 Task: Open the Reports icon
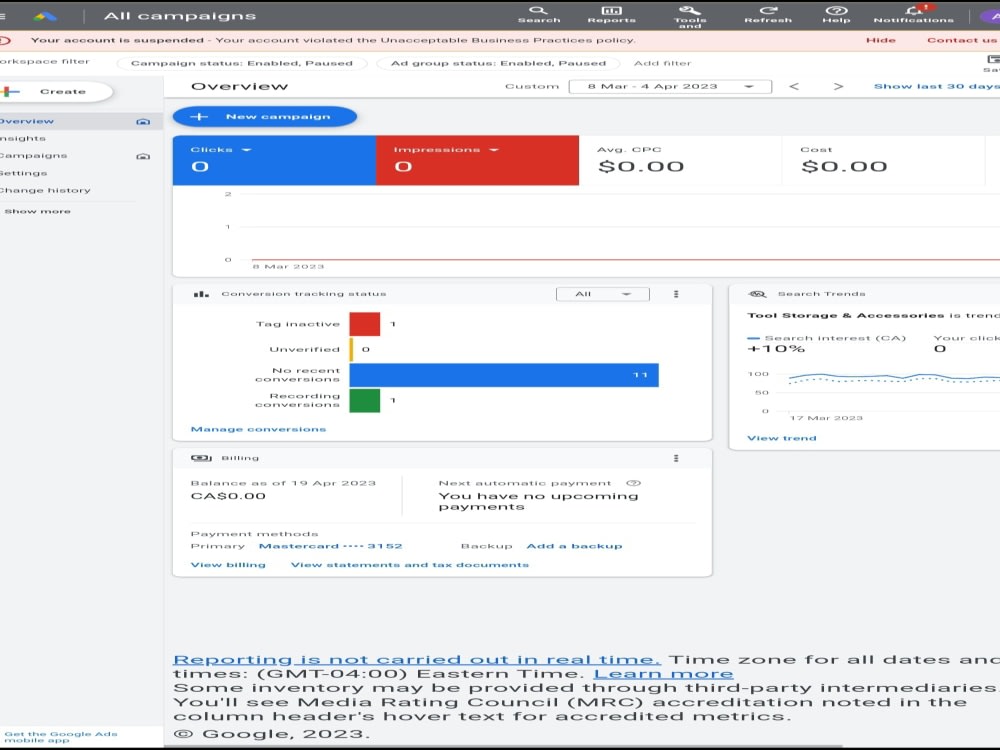pos(611,14)
